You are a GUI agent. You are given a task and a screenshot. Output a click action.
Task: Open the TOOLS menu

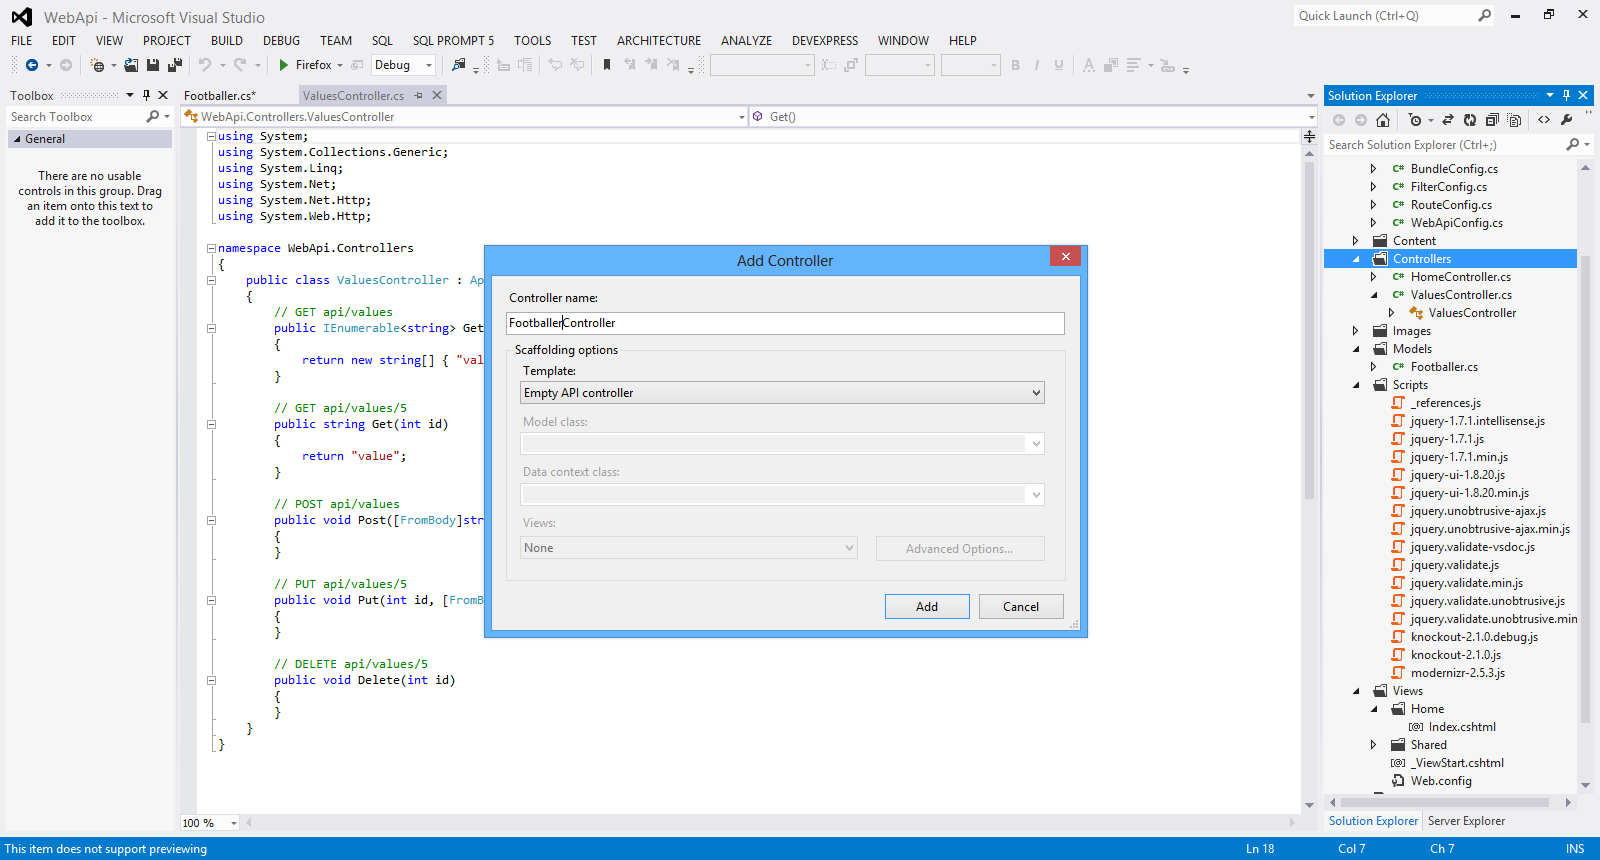click(533, 41)
